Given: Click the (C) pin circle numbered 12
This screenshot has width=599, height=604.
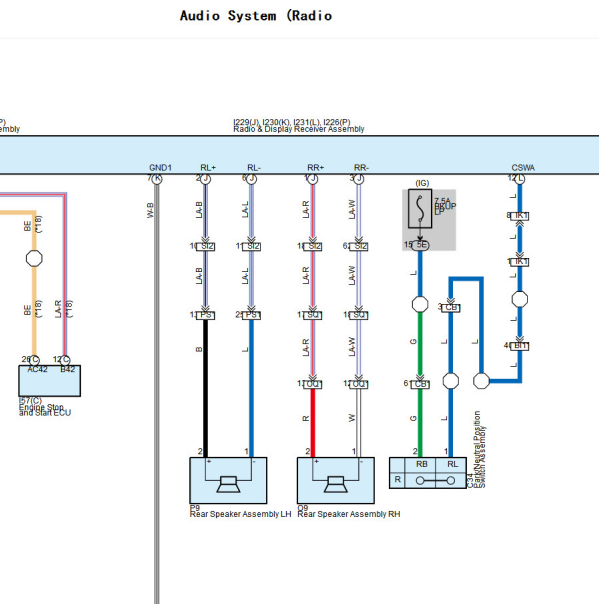Looking at the screenshot, I should 65,360.
